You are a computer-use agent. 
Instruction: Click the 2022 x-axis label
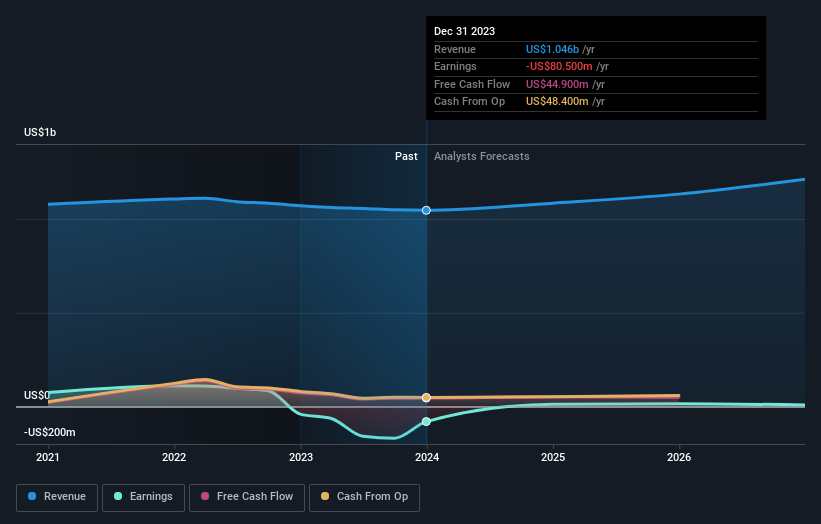point(174,458)
